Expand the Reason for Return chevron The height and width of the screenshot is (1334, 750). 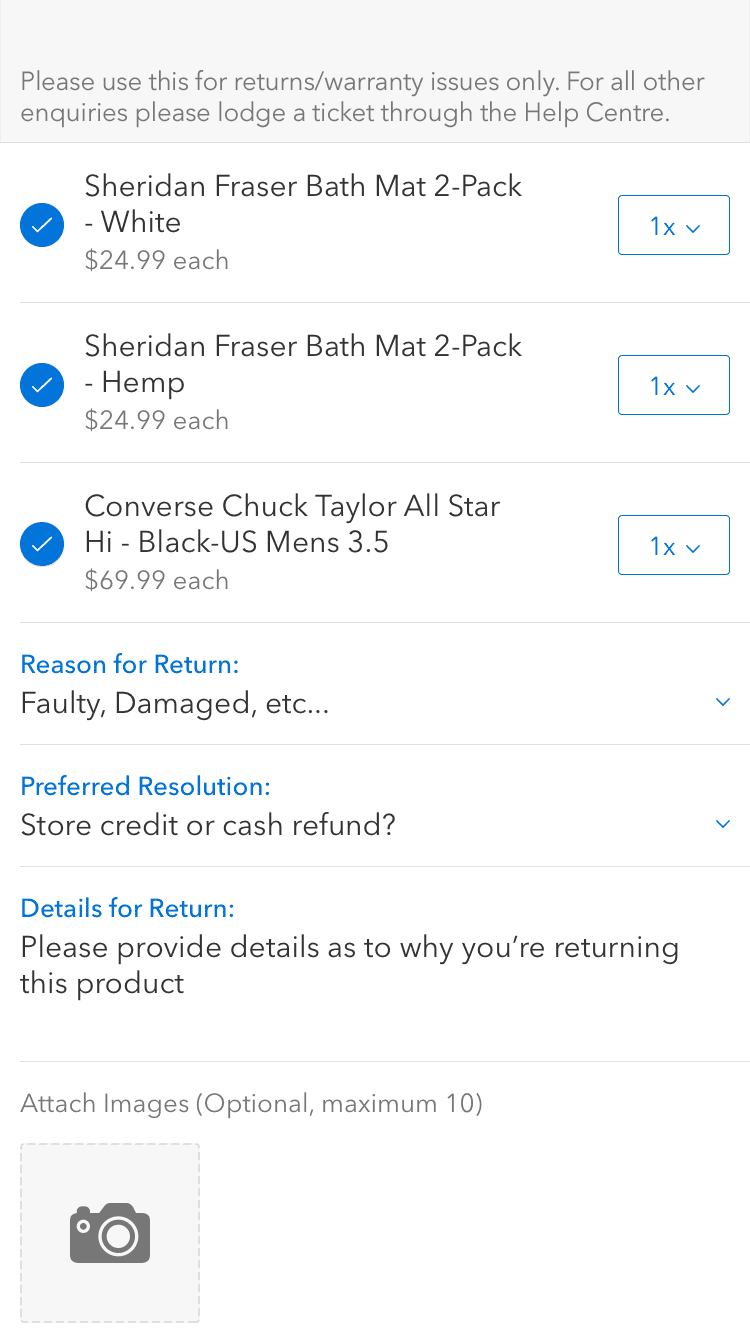pos(724,702)
